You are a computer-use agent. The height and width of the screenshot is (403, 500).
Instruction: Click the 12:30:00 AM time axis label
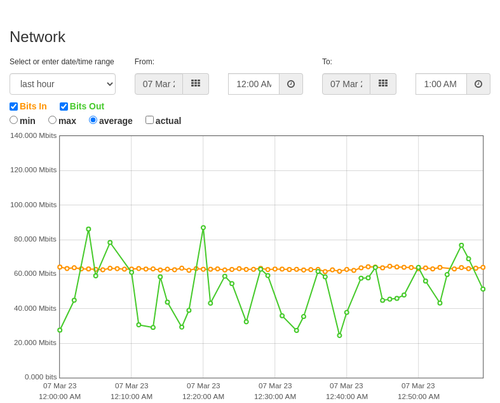pos(275,397)
